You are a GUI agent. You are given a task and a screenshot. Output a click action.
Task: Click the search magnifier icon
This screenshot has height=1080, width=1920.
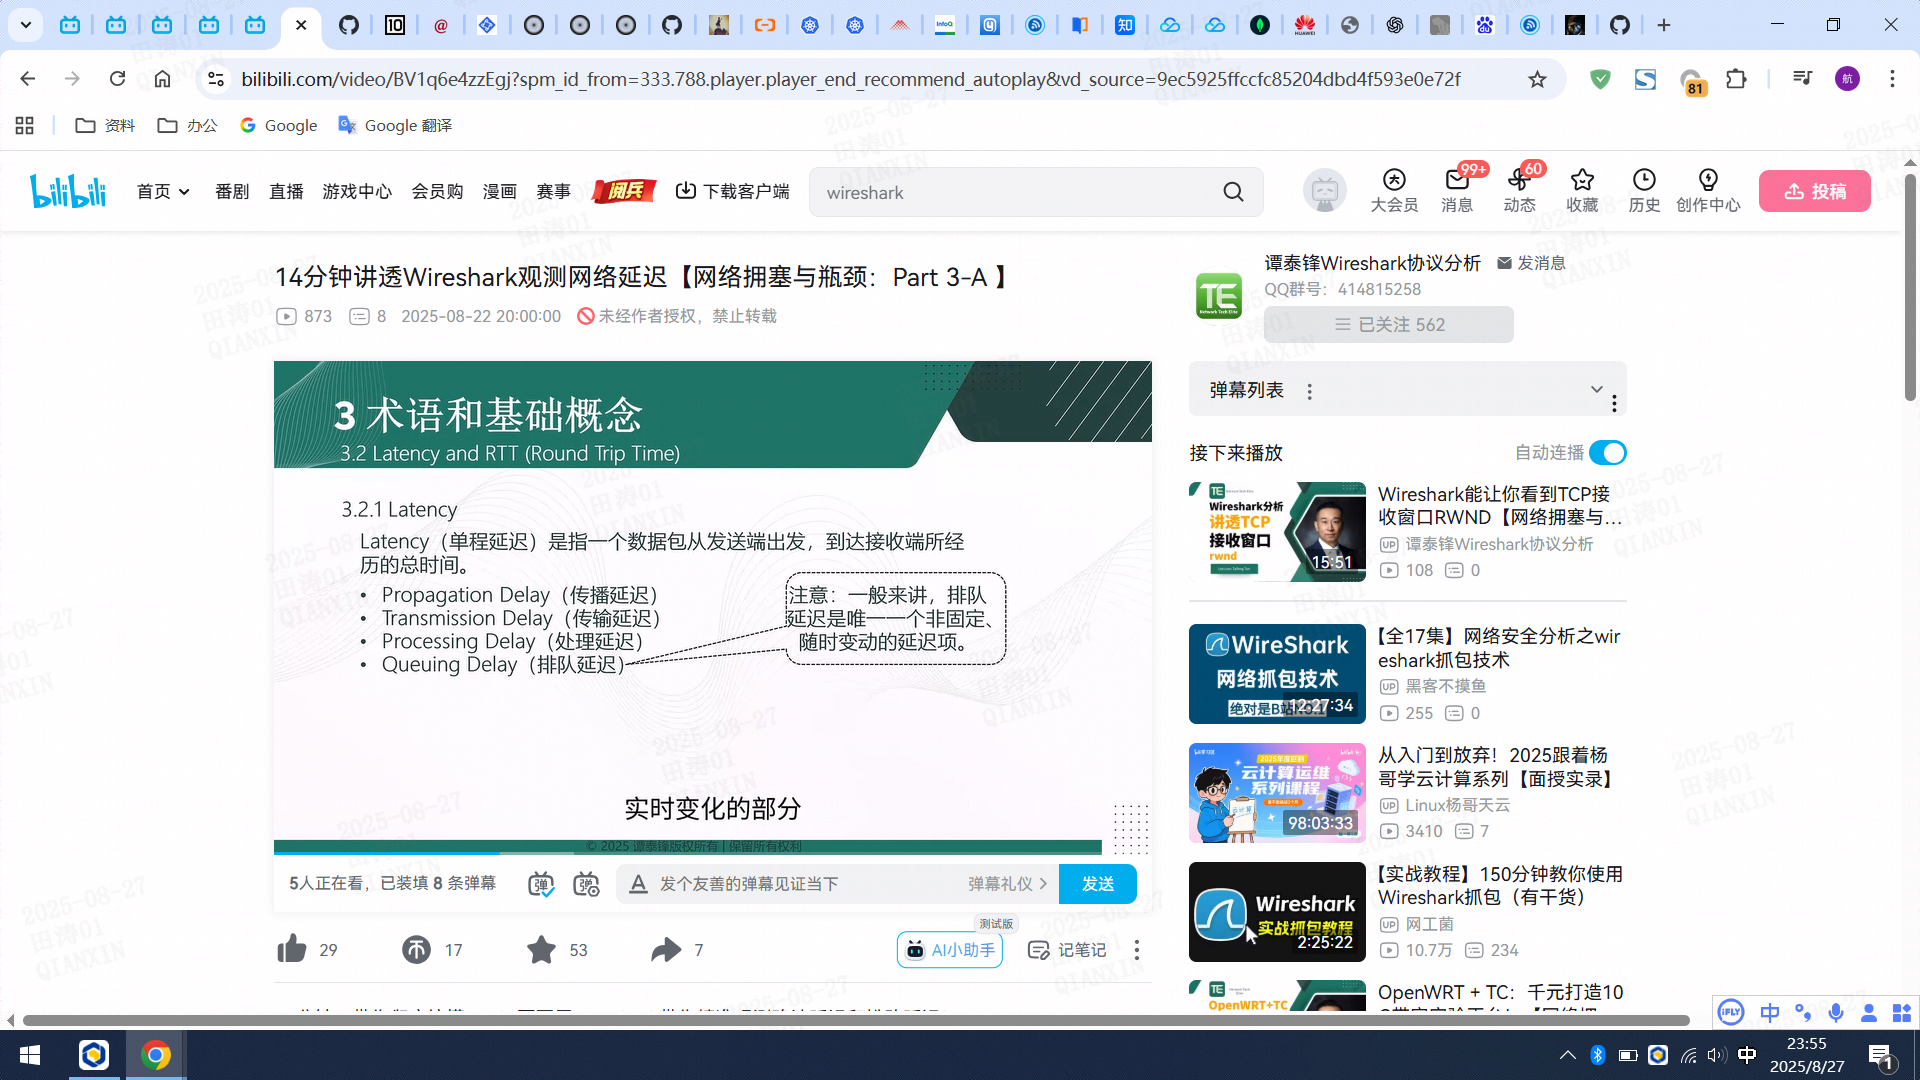(1233, 192)
